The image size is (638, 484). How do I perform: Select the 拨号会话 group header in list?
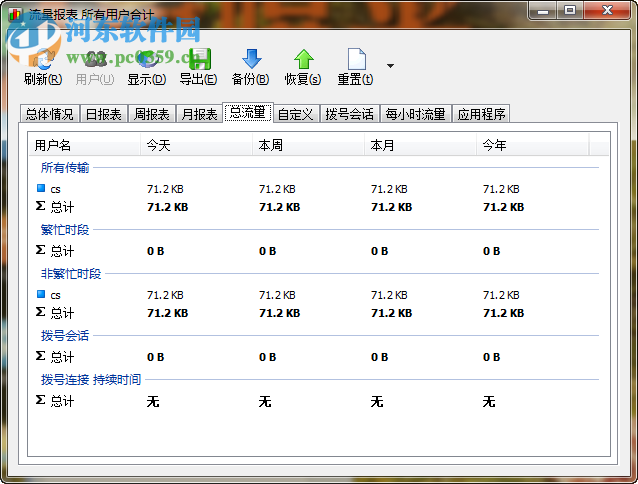click(x=65, y=336)
